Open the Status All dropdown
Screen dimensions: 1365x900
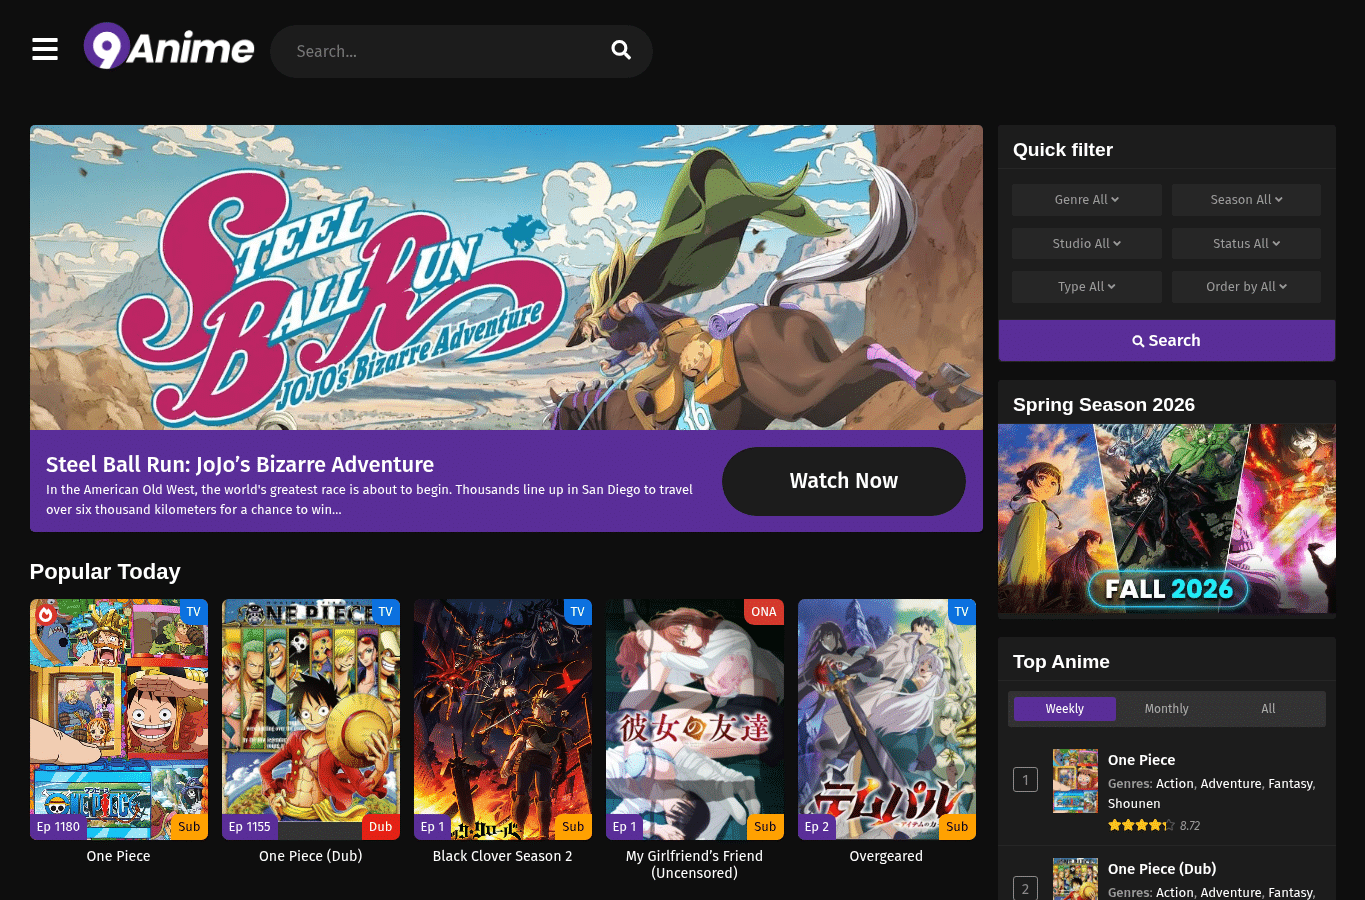coord(1246,244)
